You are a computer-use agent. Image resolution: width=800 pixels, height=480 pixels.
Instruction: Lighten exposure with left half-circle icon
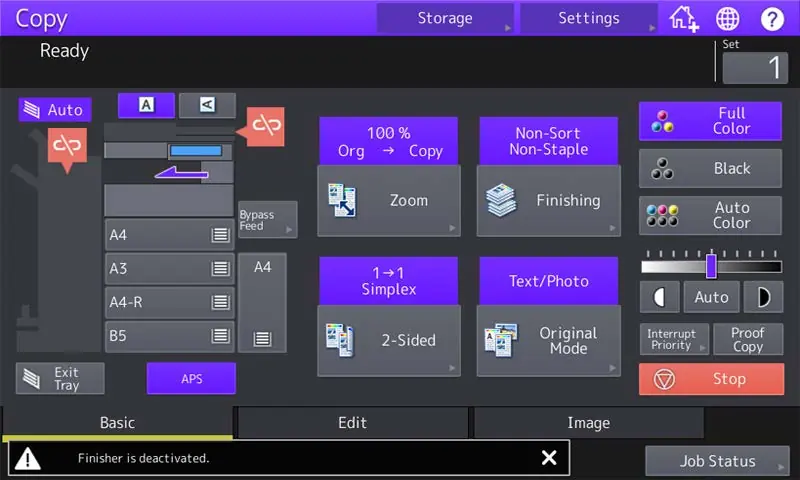click(659, 297)
